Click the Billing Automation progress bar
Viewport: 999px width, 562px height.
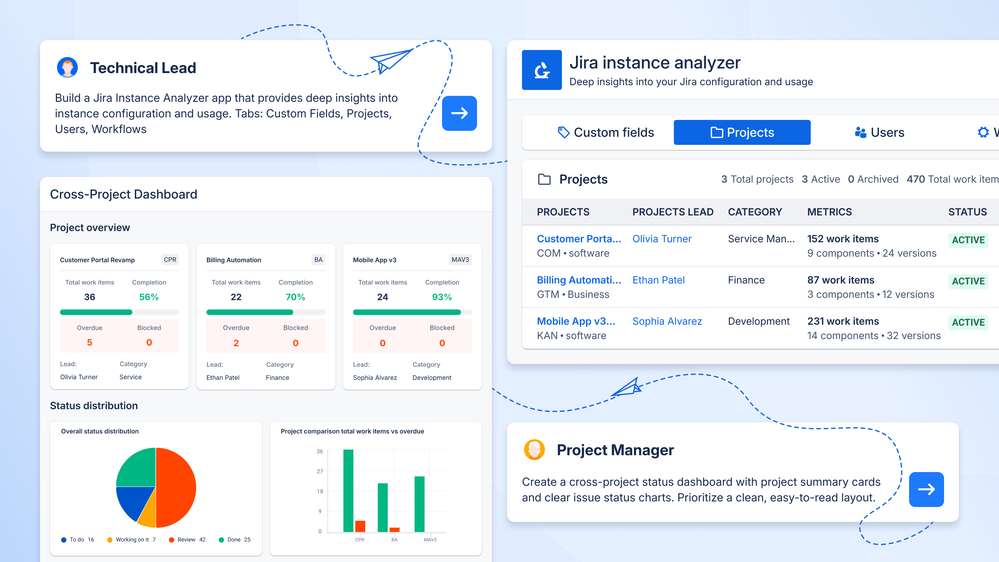(266, 312)
